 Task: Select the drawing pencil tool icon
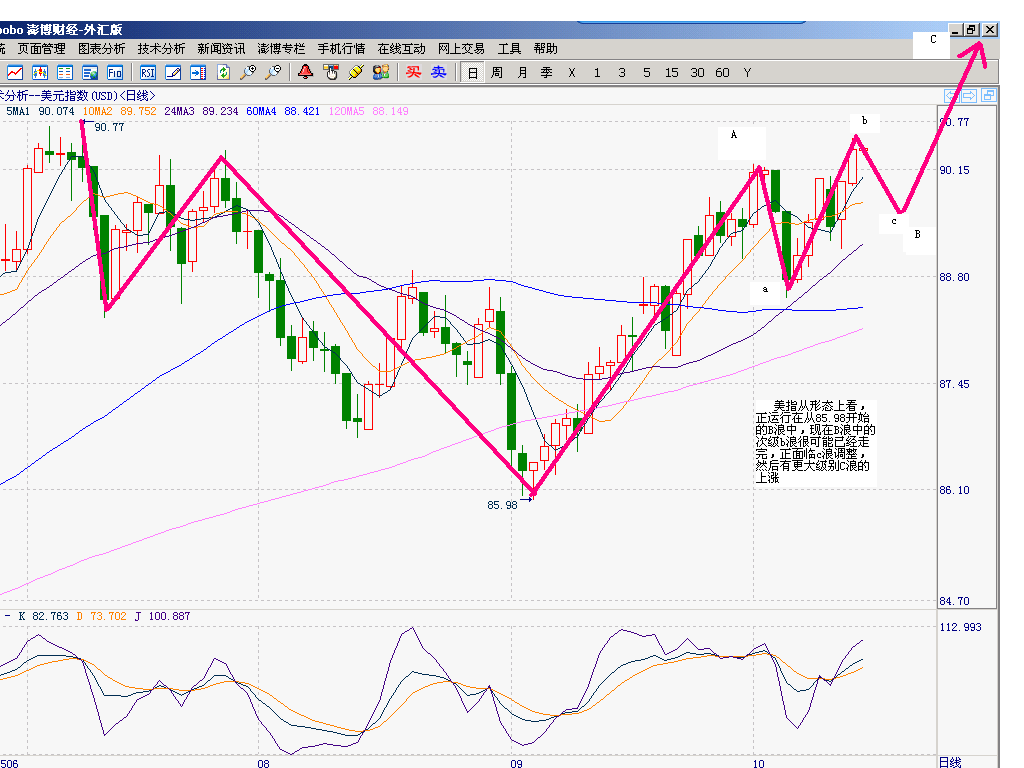tap(173, 72)
